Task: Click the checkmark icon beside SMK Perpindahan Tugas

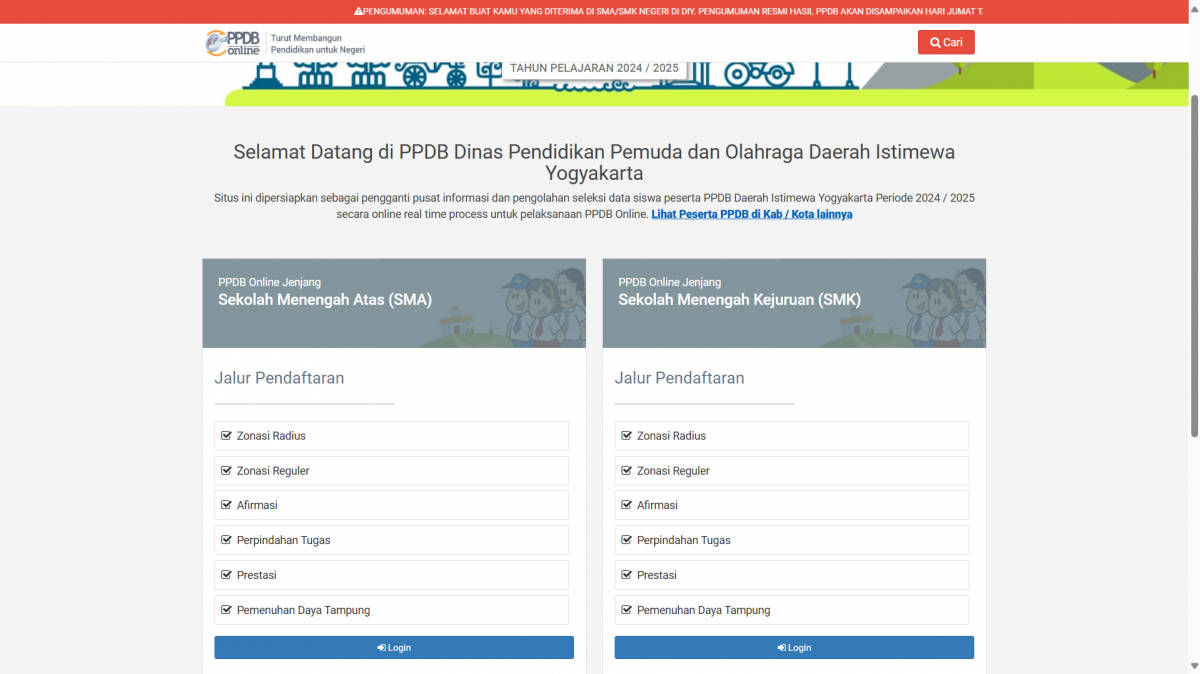Action: point(626,540)
